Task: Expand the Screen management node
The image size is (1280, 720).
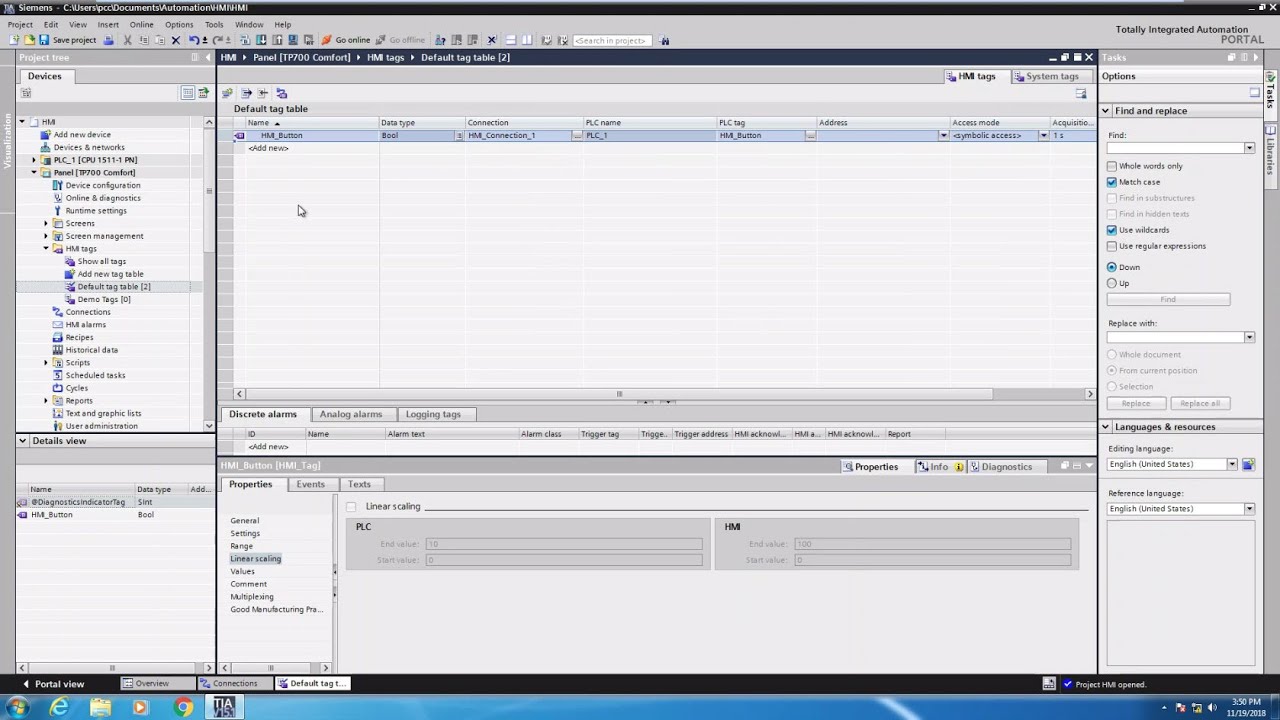Action: (45, 236)
